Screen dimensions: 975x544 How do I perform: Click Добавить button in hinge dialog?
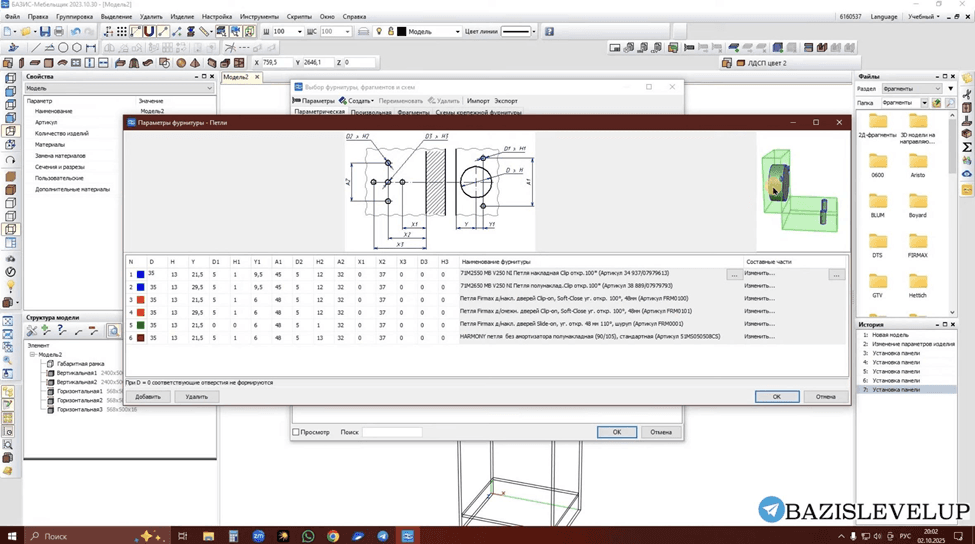pos(148,397)
